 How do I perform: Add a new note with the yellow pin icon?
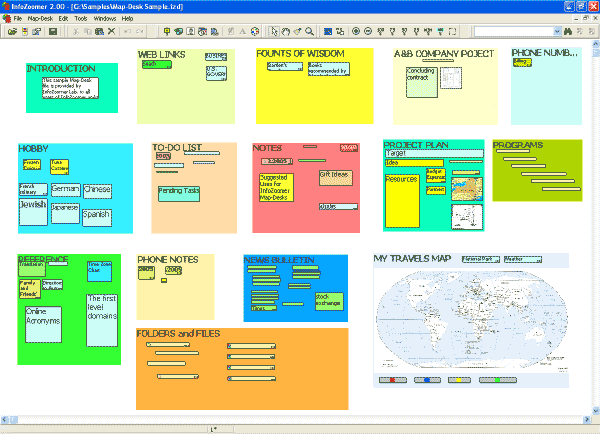pos(167,31)
